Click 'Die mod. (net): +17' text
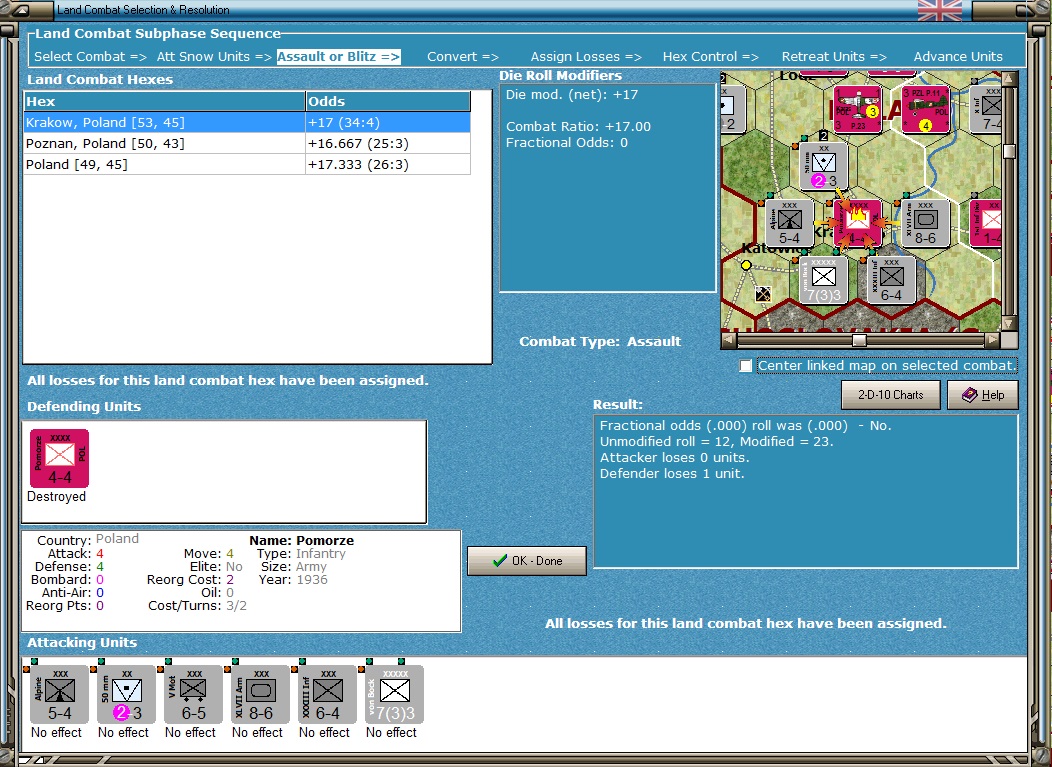The height and width of the screenshot is (767, 1052). tap(572, 95)
